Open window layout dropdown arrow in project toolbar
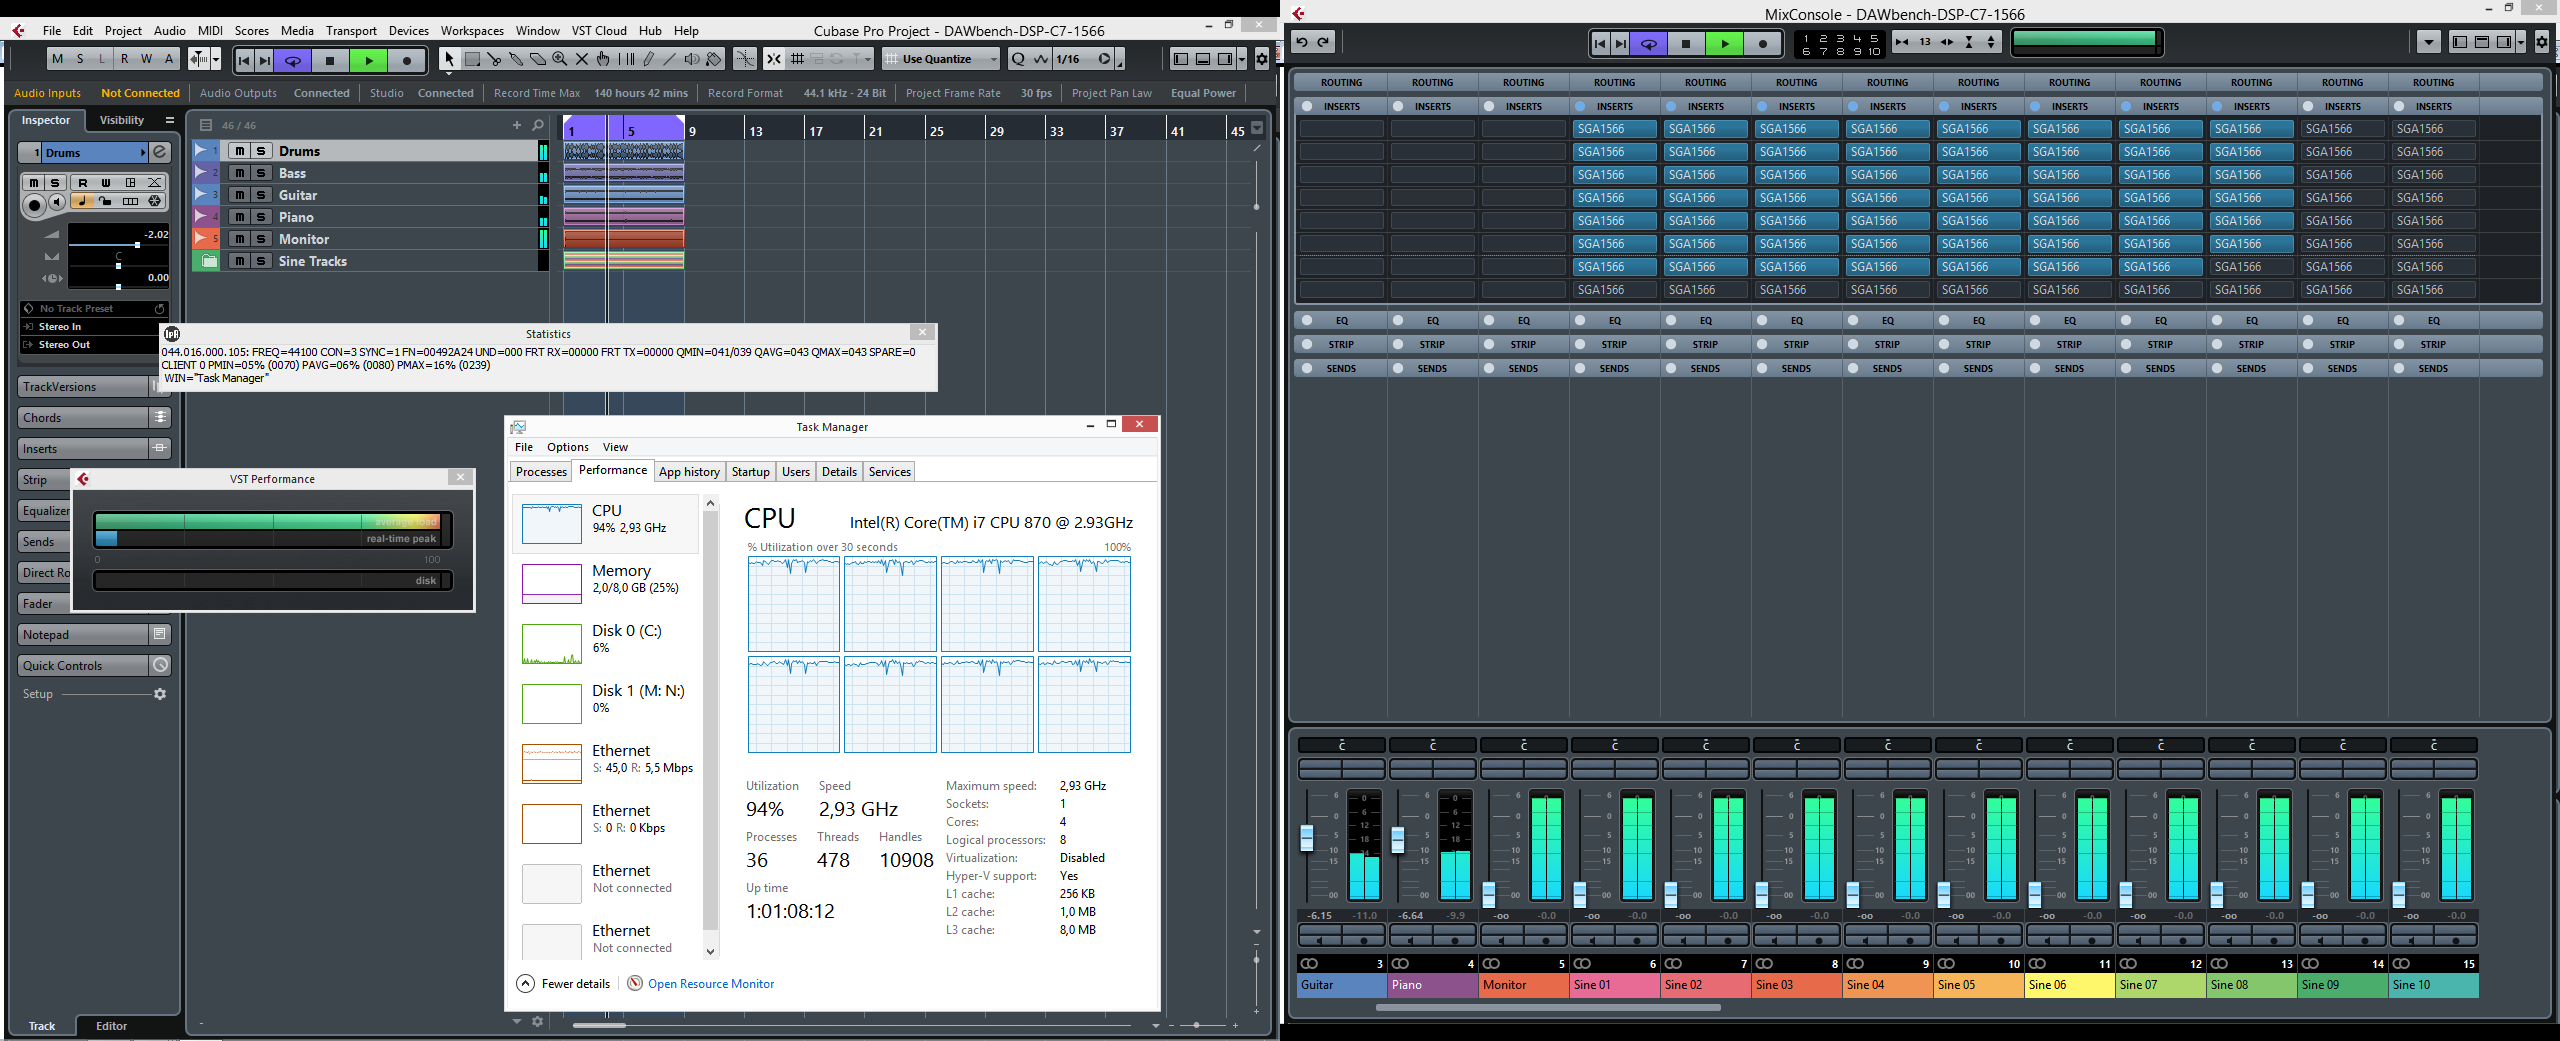This screenshot has width=2560, height=1041. 1241,59
